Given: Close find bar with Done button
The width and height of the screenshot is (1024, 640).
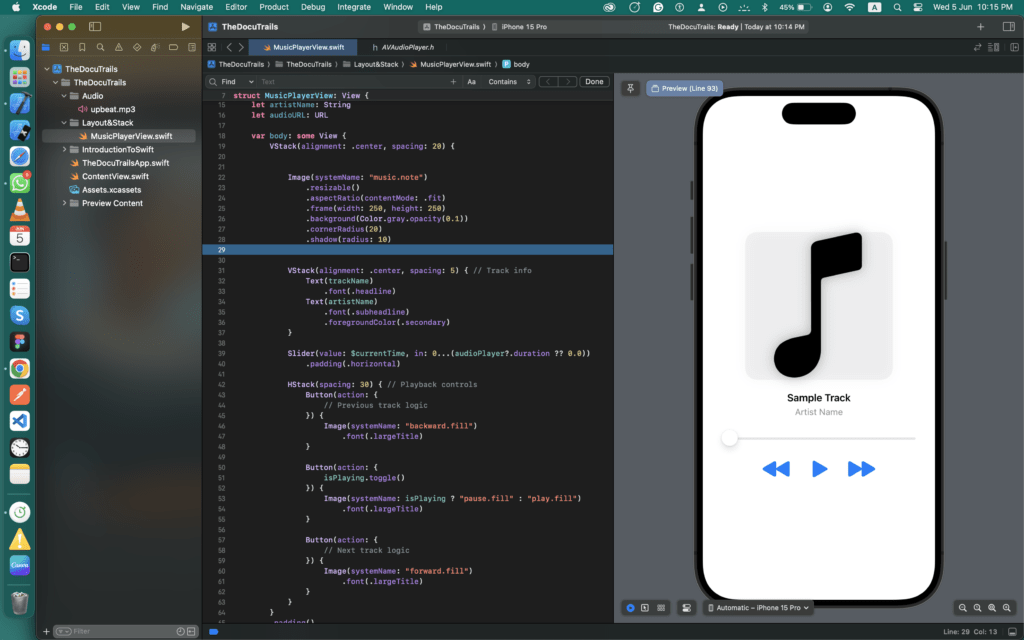Looking at the screenshot, I should 594,82.
